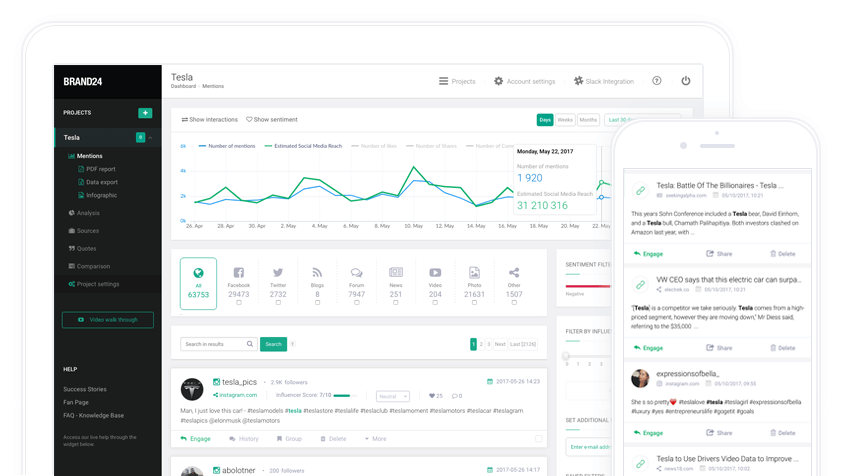
Task: Open PDF report in sidebar
Action: point(97,169)
